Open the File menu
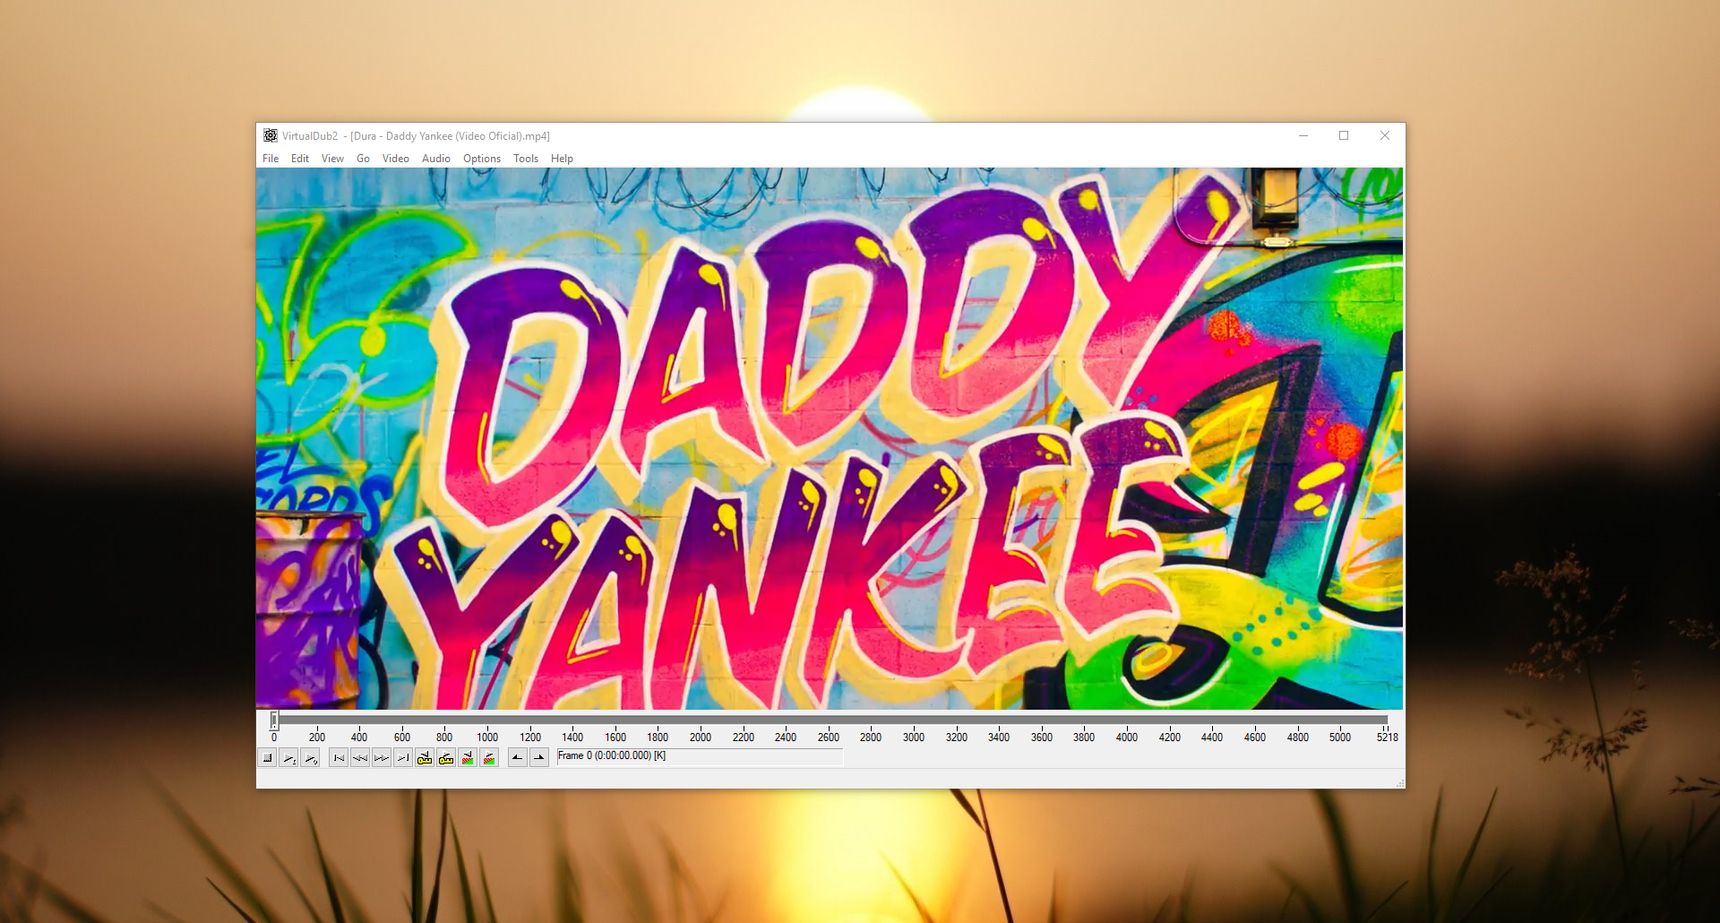The height and width of the screenshot is (923, 1720). 271,159
